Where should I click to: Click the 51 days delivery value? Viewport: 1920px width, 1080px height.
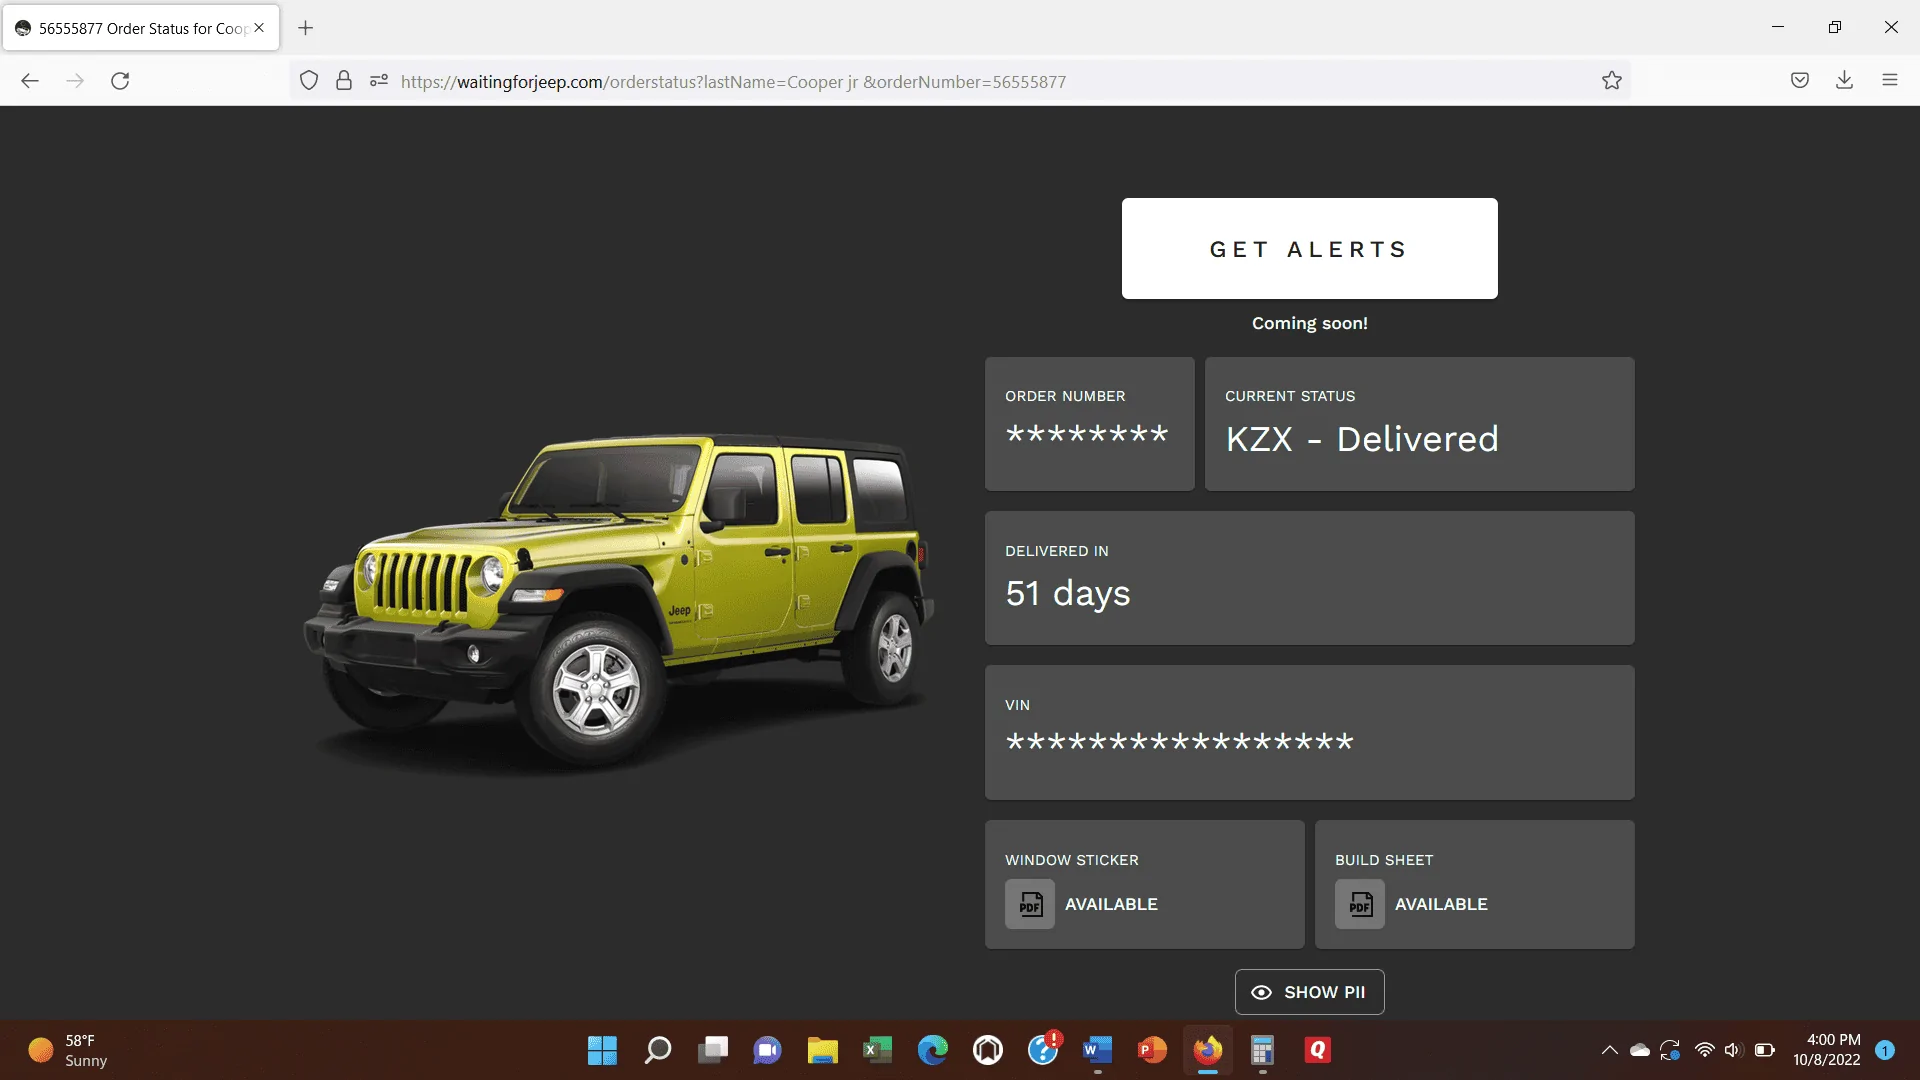pos(1068,594)
